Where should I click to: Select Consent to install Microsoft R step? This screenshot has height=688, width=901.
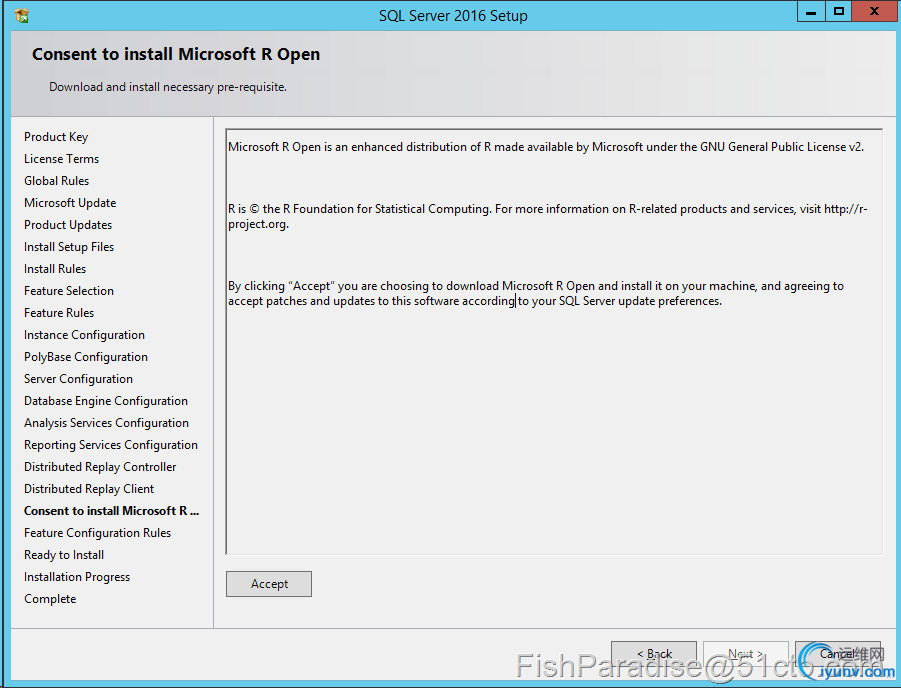point(111,511)
